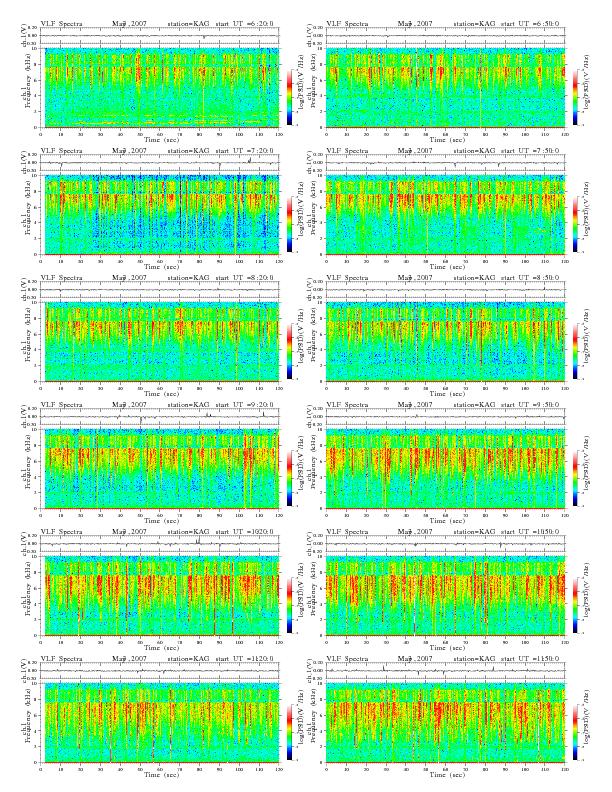
Task: Click the ch.1 voltage waveform strip above the 6:50:0 plot
Action: point(445,36)
